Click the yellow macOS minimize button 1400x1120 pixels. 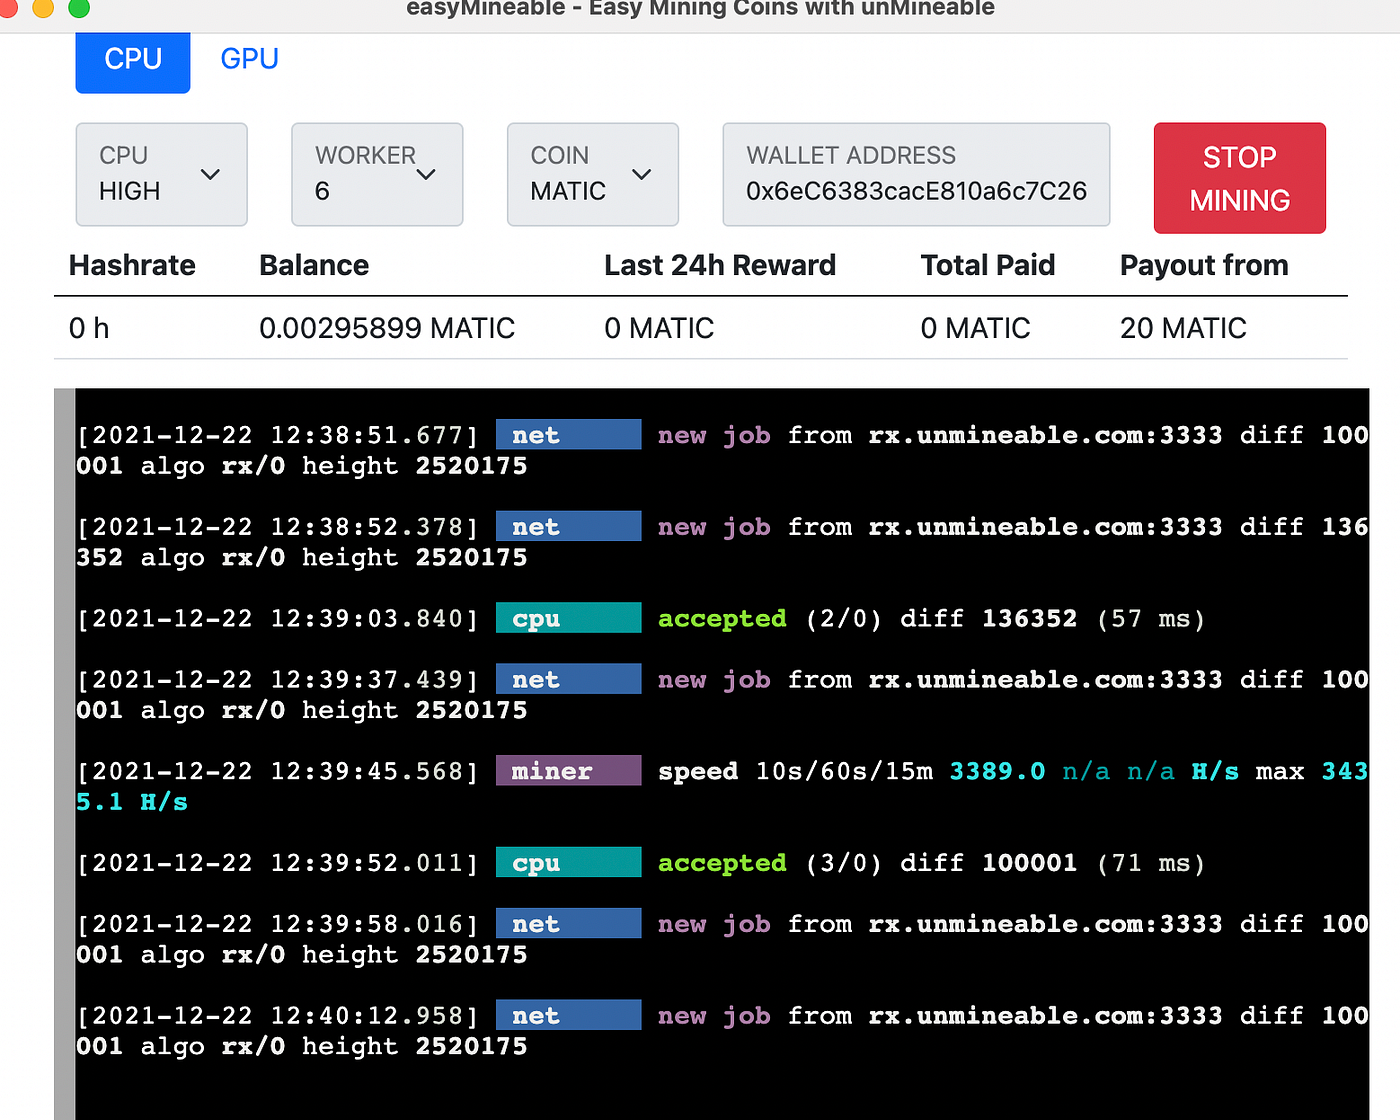pyautogui.click(x=43, y=8)
